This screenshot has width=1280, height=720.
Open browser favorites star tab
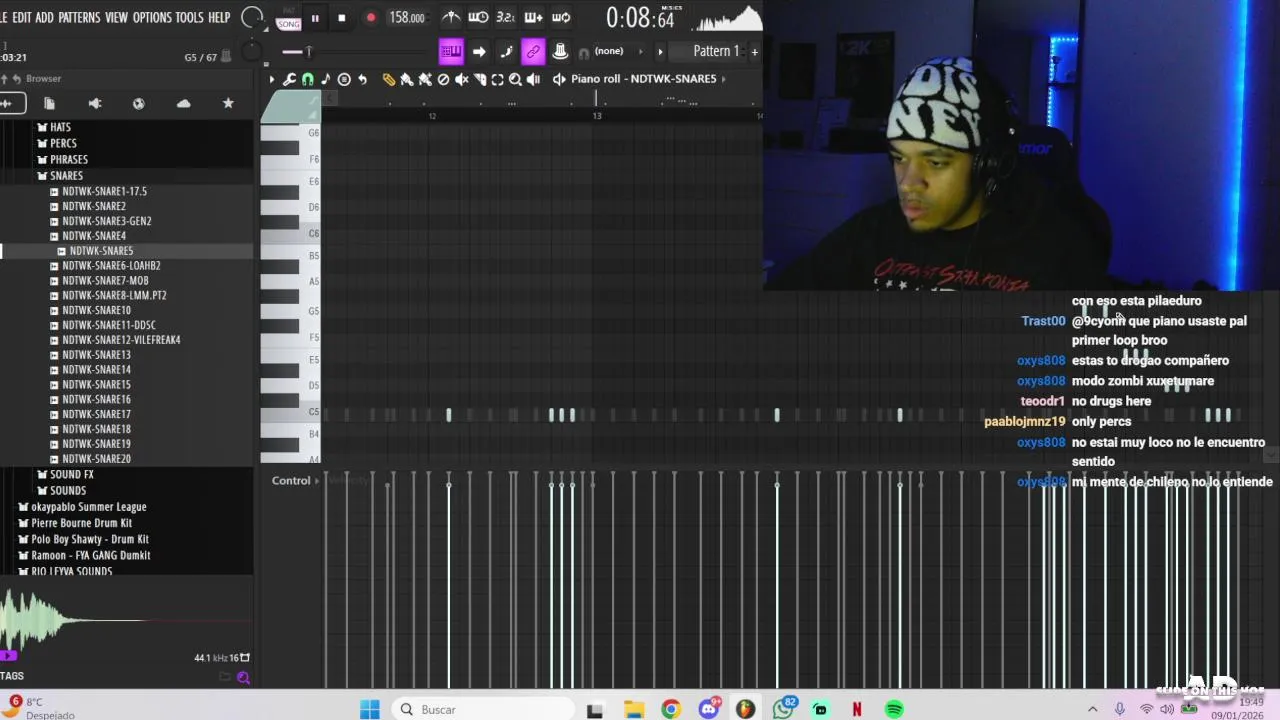(x=228, y=103)
